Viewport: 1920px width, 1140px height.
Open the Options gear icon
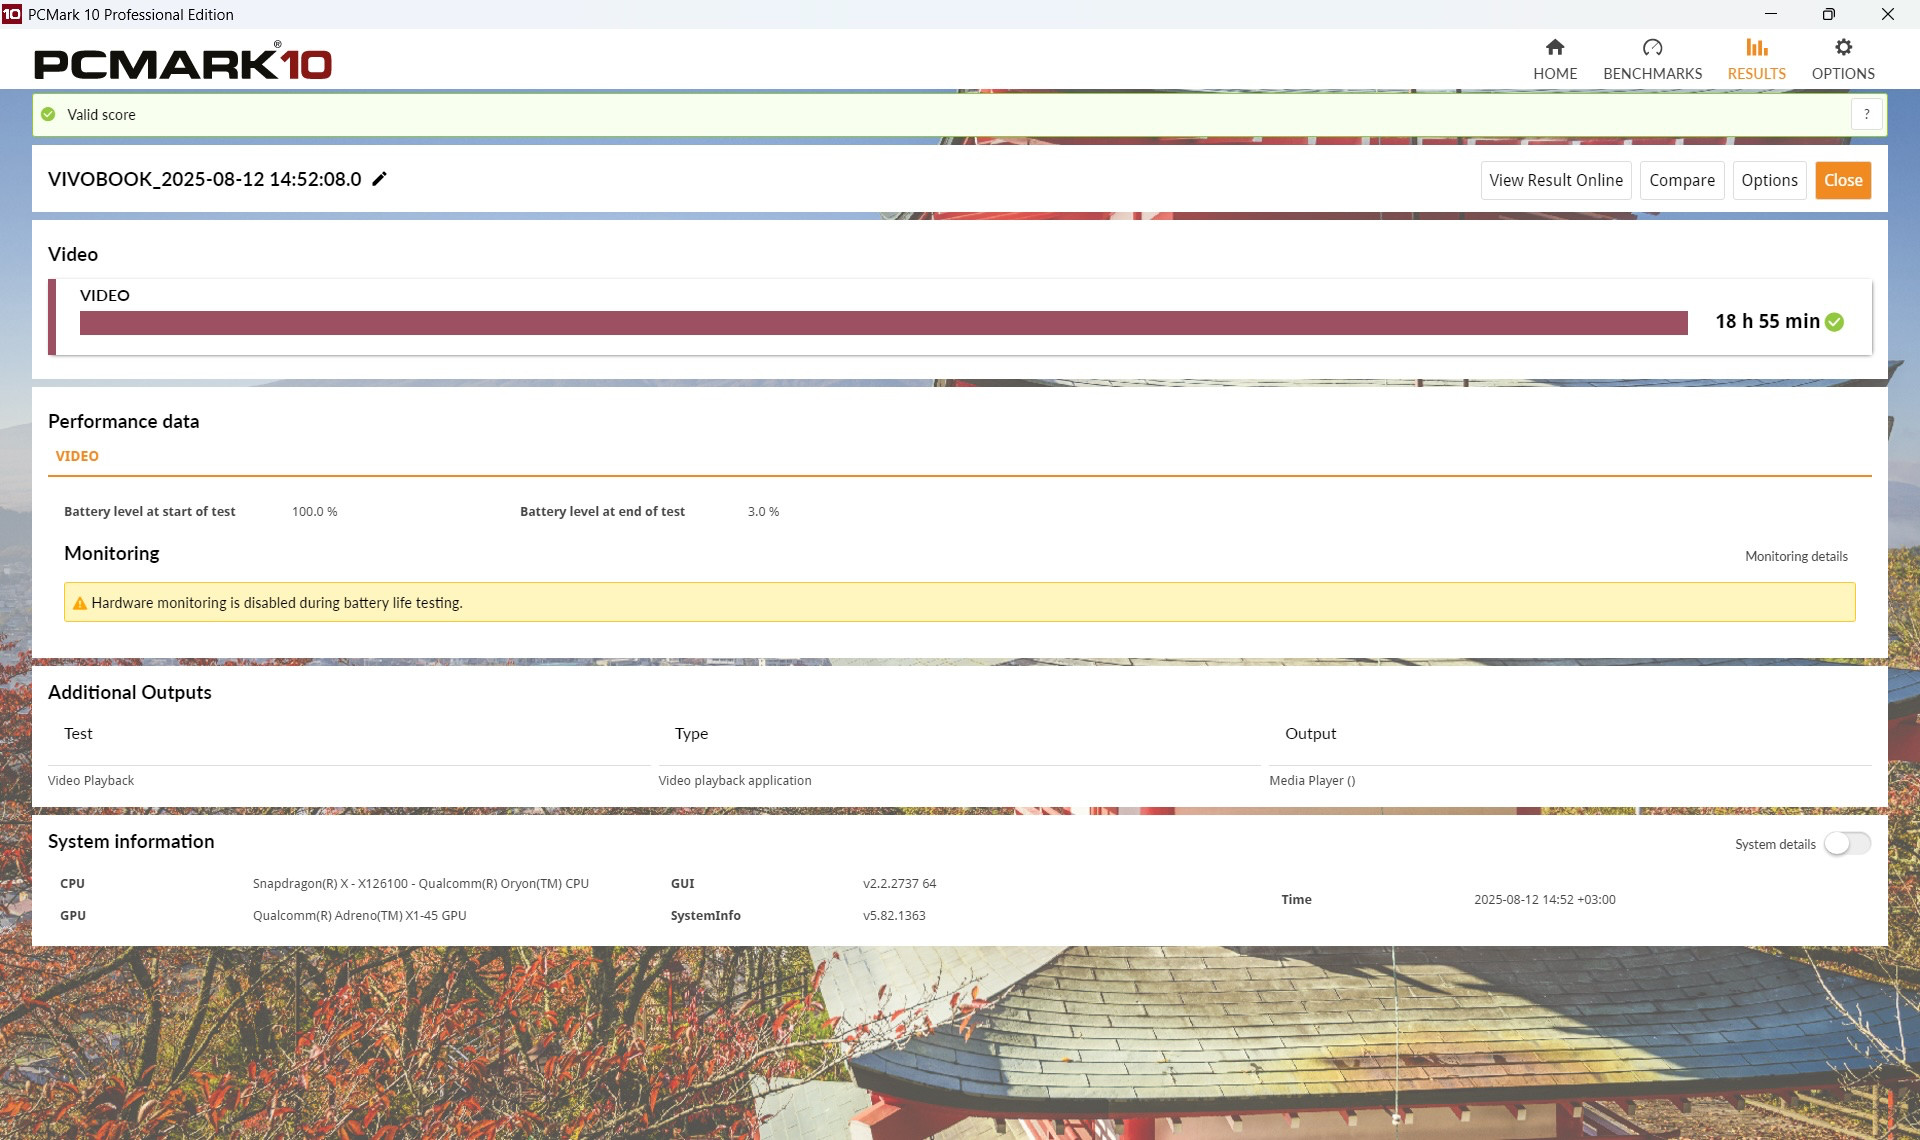click(1843, 47)
